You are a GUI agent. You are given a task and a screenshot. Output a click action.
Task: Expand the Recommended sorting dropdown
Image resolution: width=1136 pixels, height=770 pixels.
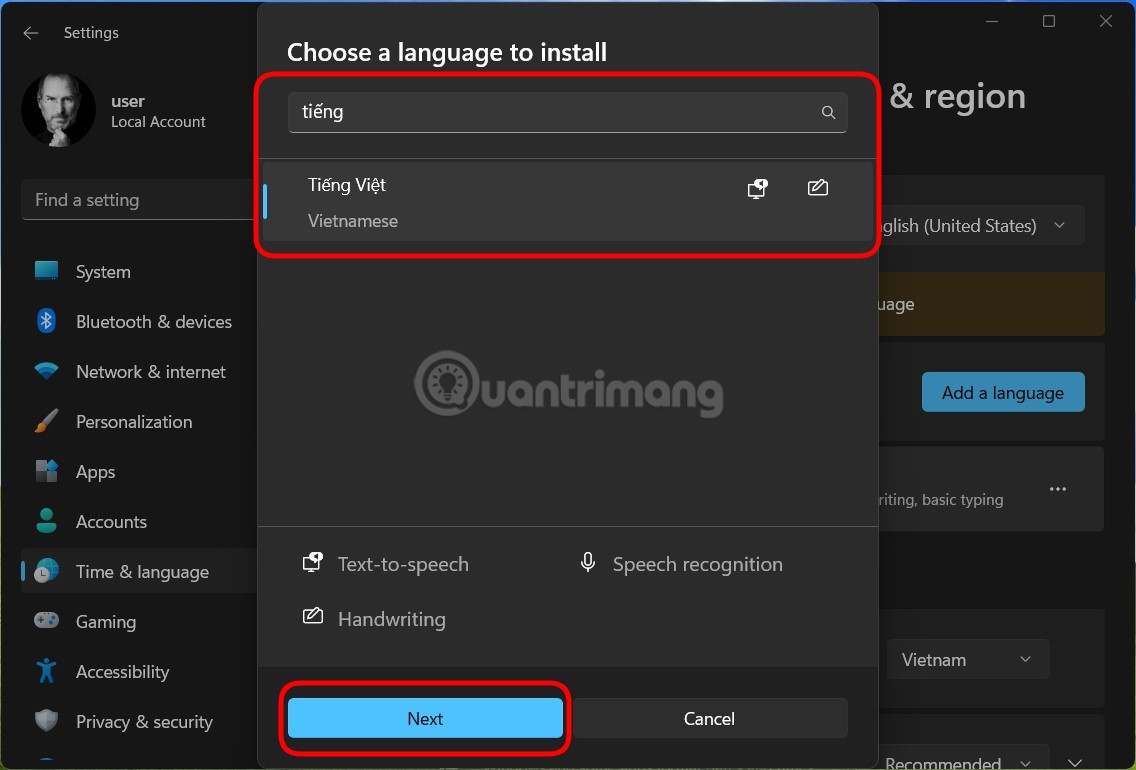click(x=1024, y=761)
